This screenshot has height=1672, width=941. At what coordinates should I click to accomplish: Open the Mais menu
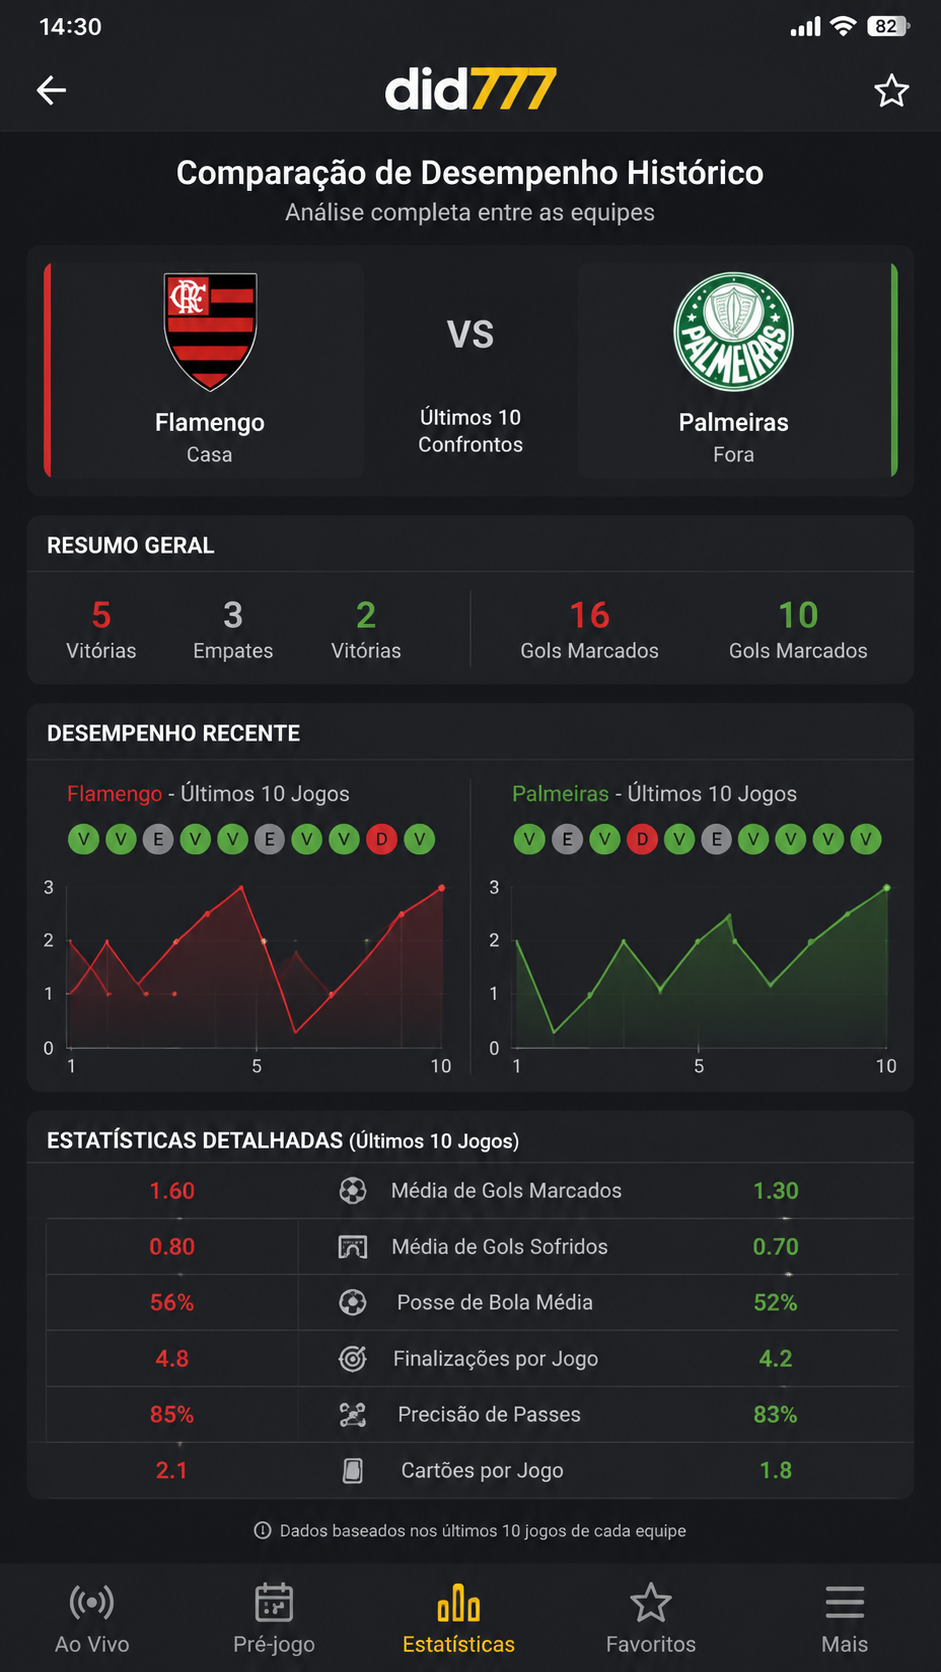(845, 1619)
